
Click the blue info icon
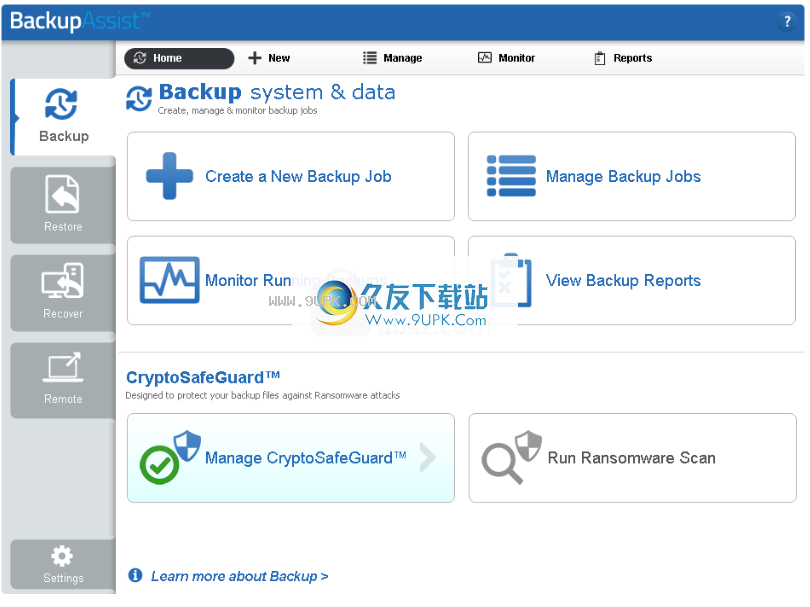click(135, 575)
